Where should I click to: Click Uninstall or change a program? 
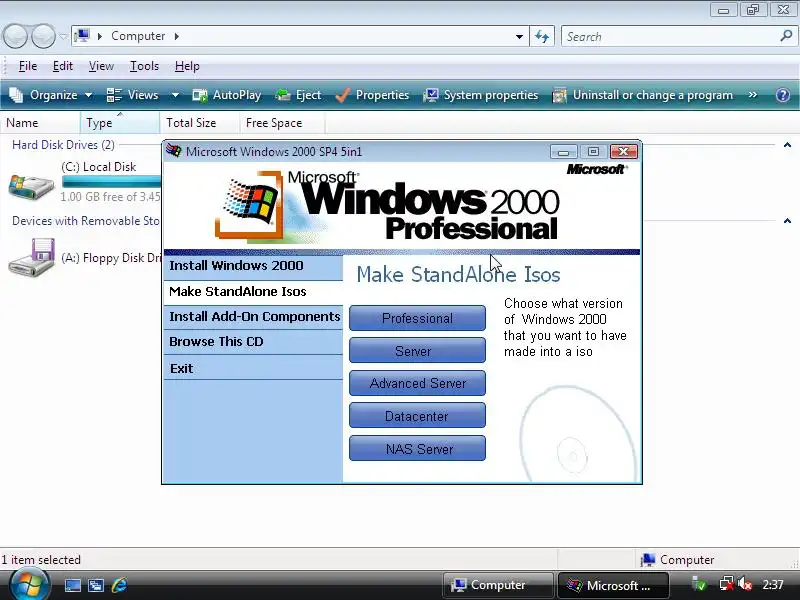(643, 95)
